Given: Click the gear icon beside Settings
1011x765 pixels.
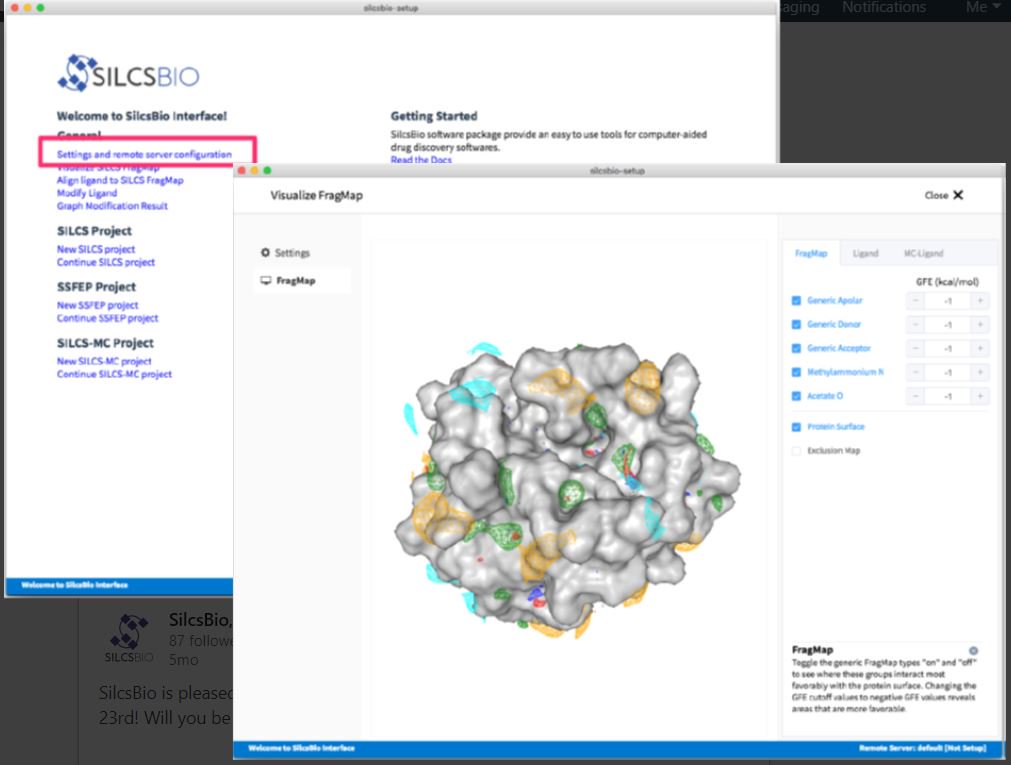Looking at the screenshot, I should tap(265, 252).
